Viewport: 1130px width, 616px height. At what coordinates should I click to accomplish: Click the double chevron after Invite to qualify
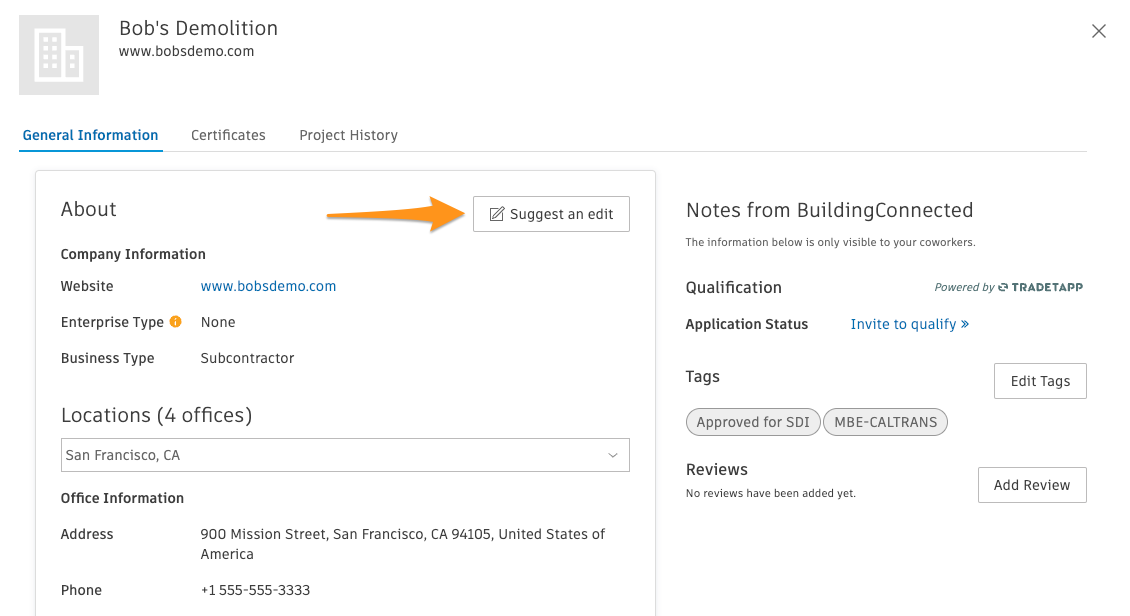pyautogui.click(x=965, y=324)
